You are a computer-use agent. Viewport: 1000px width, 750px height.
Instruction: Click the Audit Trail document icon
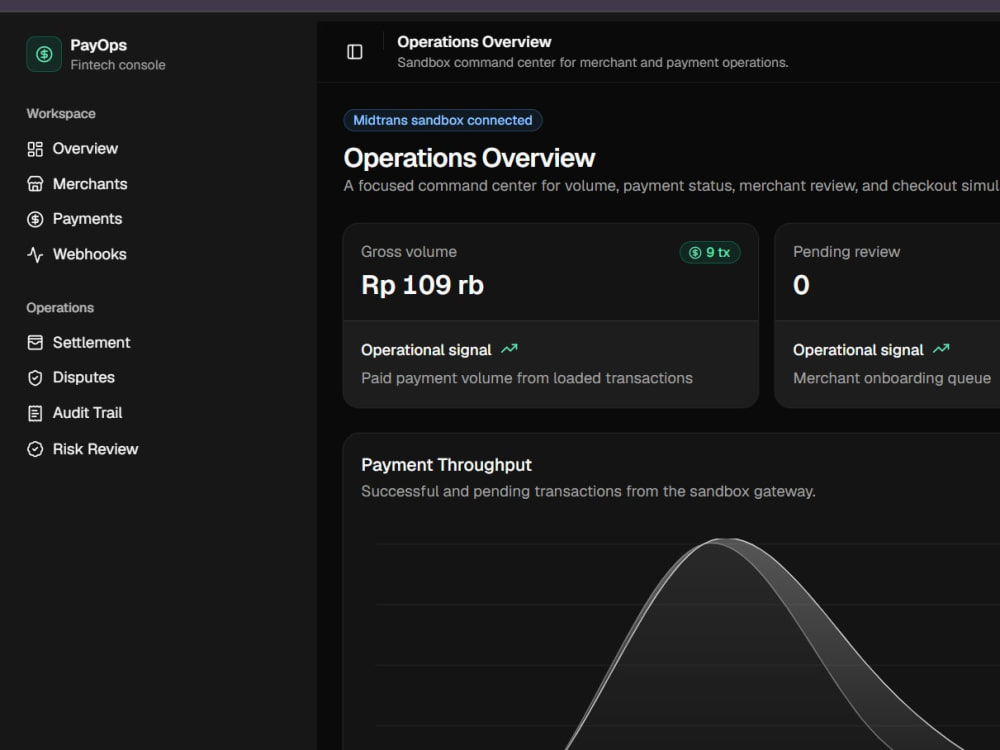pos(35,413)
